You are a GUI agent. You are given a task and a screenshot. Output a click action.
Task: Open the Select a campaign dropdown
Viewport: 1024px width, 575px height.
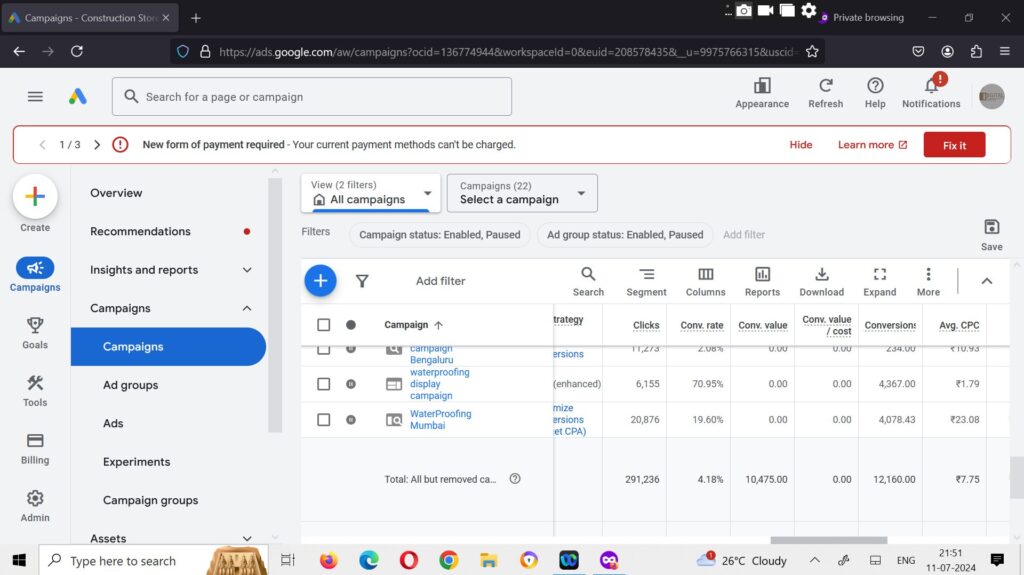tap(522, 193)
